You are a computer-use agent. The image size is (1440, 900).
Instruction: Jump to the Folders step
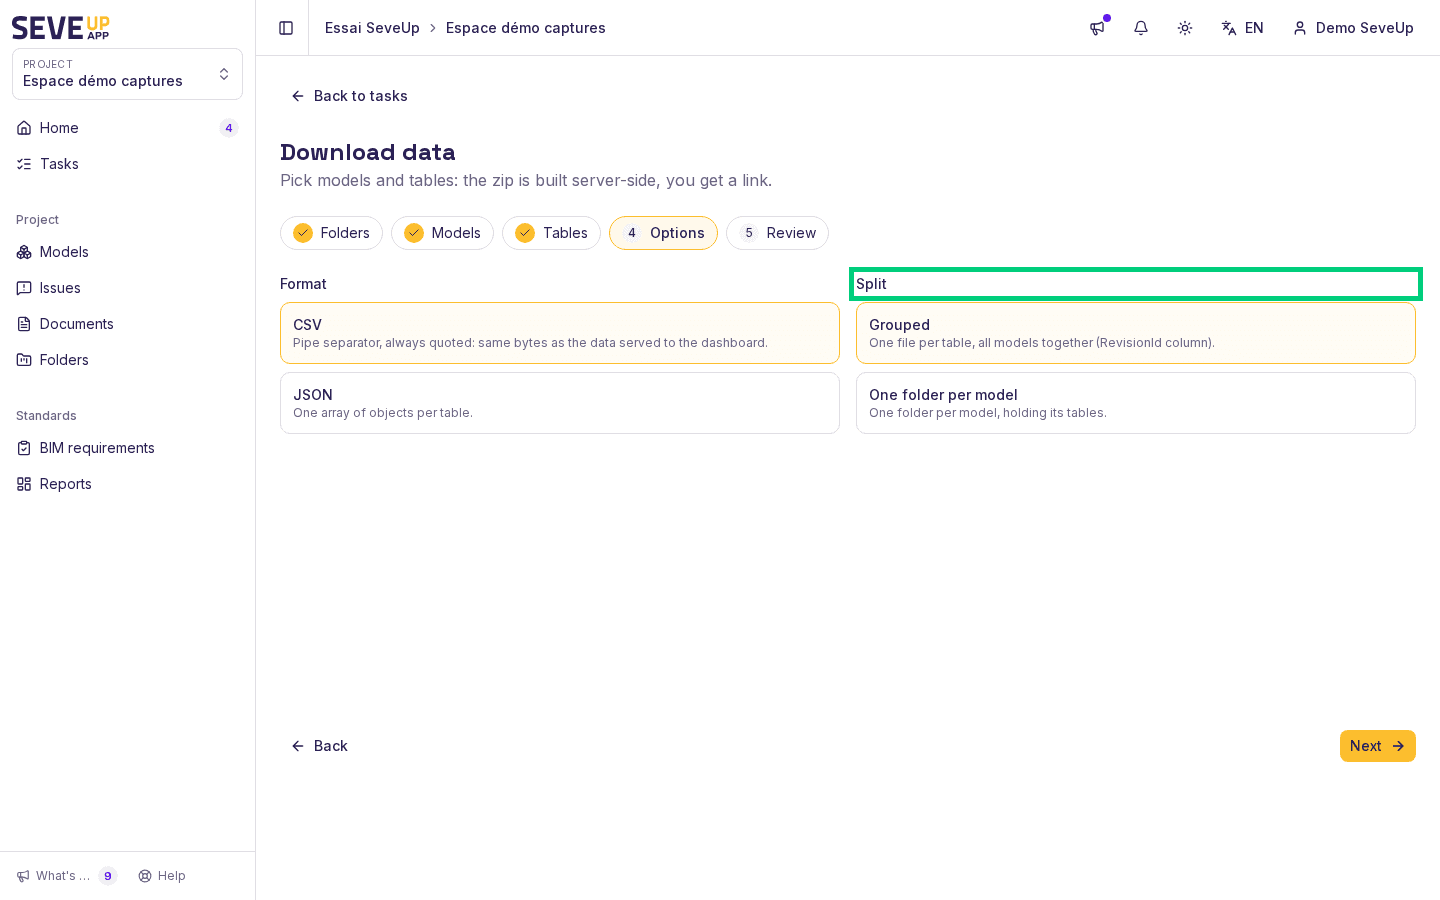click(331, 233)
